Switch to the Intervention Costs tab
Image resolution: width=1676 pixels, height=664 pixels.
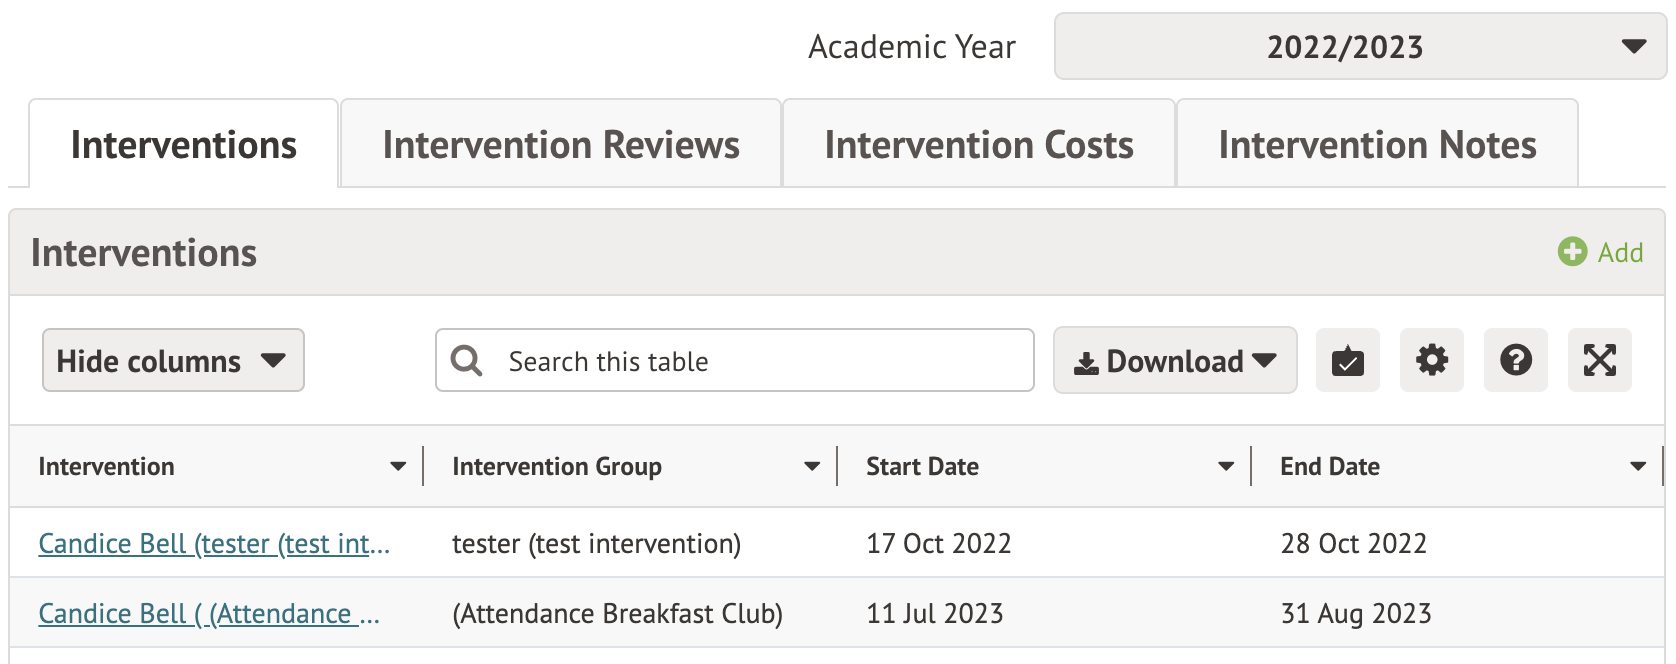coord(978,145)
